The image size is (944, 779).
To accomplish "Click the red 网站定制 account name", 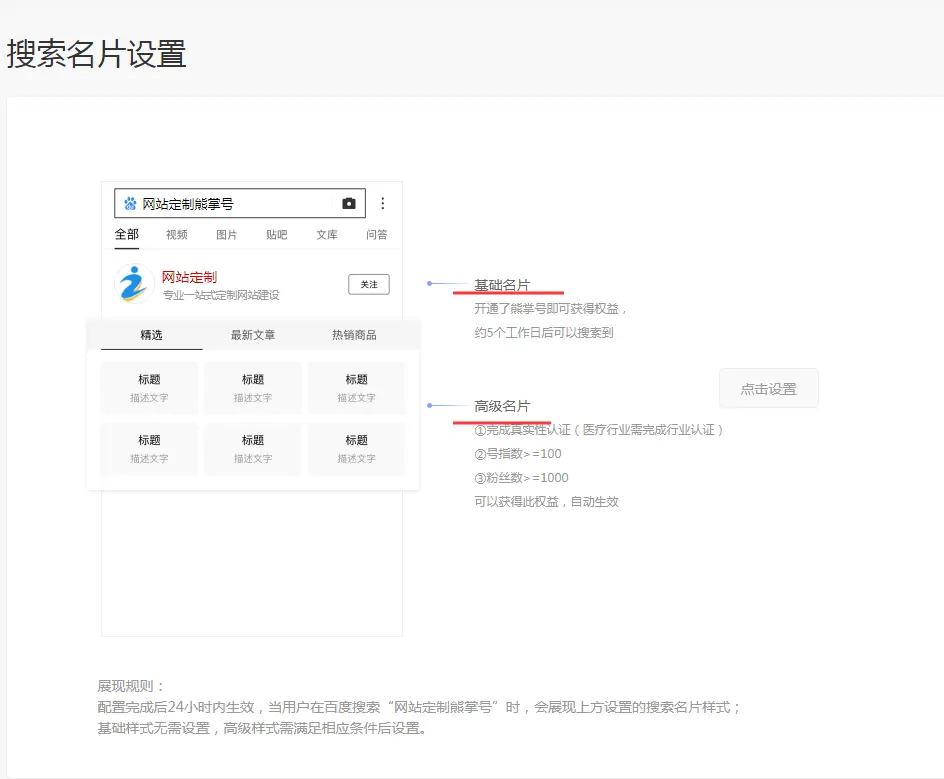I will [189, 277].
